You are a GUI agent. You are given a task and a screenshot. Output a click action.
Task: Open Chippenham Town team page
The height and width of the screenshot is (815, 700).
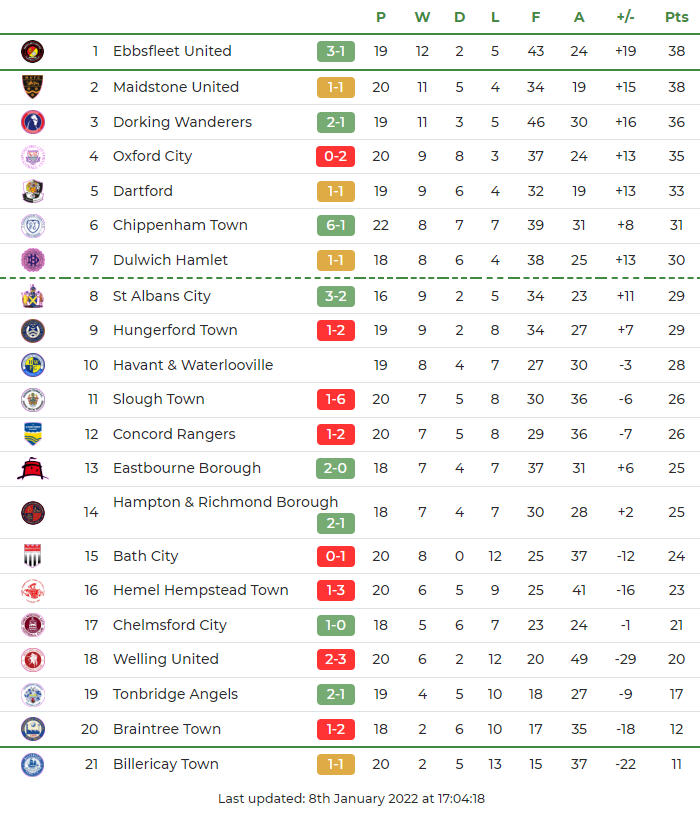[180, 225]
